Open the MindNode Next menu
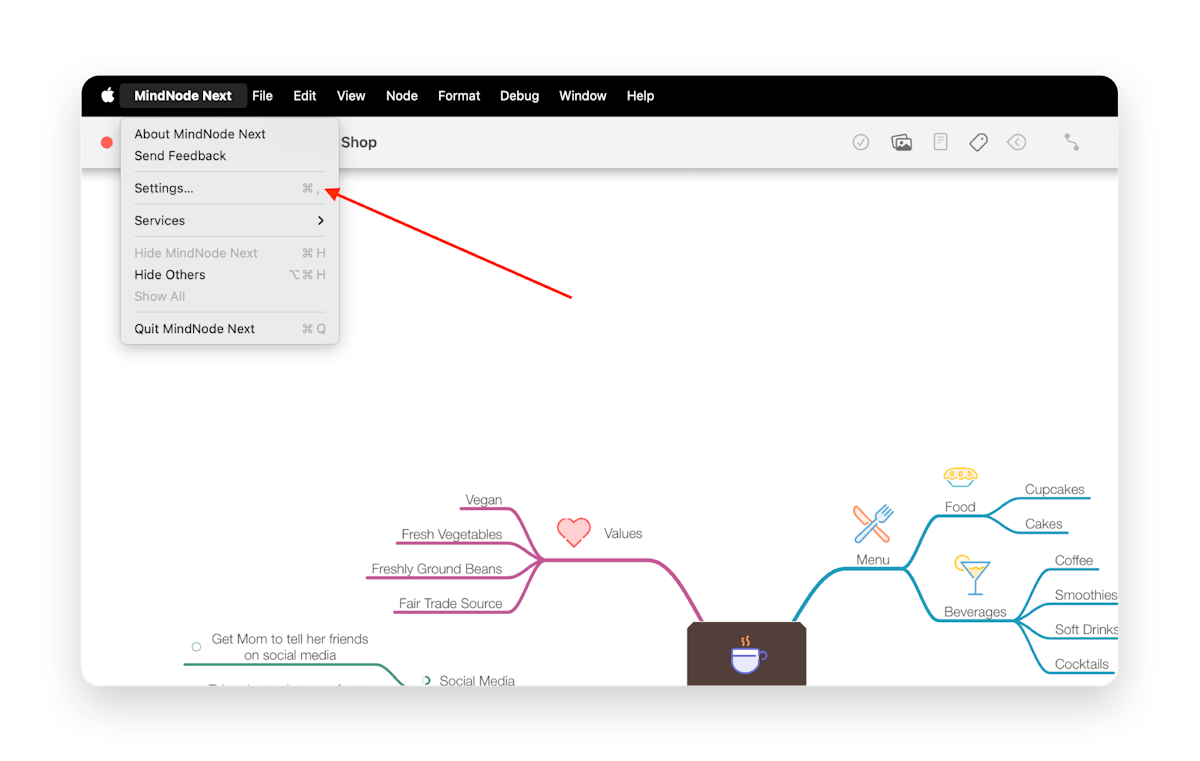Screen dimensions: 1200x761 click(x=183, y=96)
